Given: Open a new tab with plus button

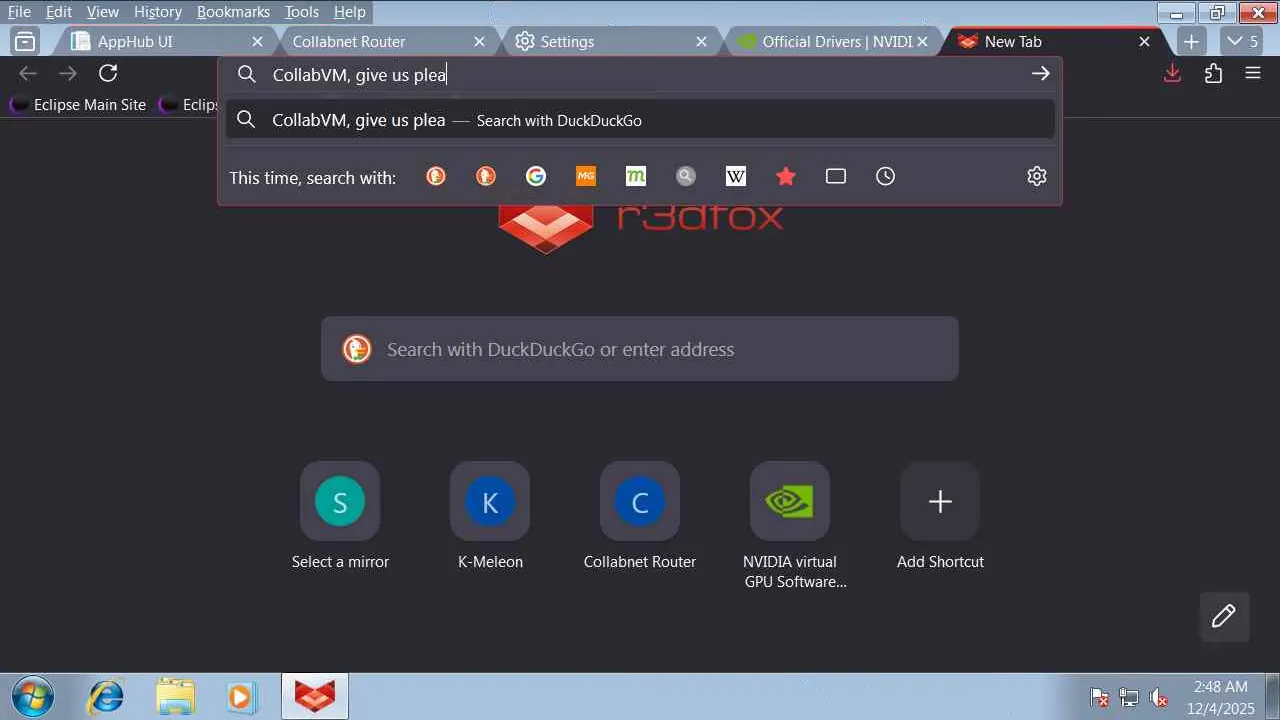Looking at the screenshot, I should coord(1190,42).
